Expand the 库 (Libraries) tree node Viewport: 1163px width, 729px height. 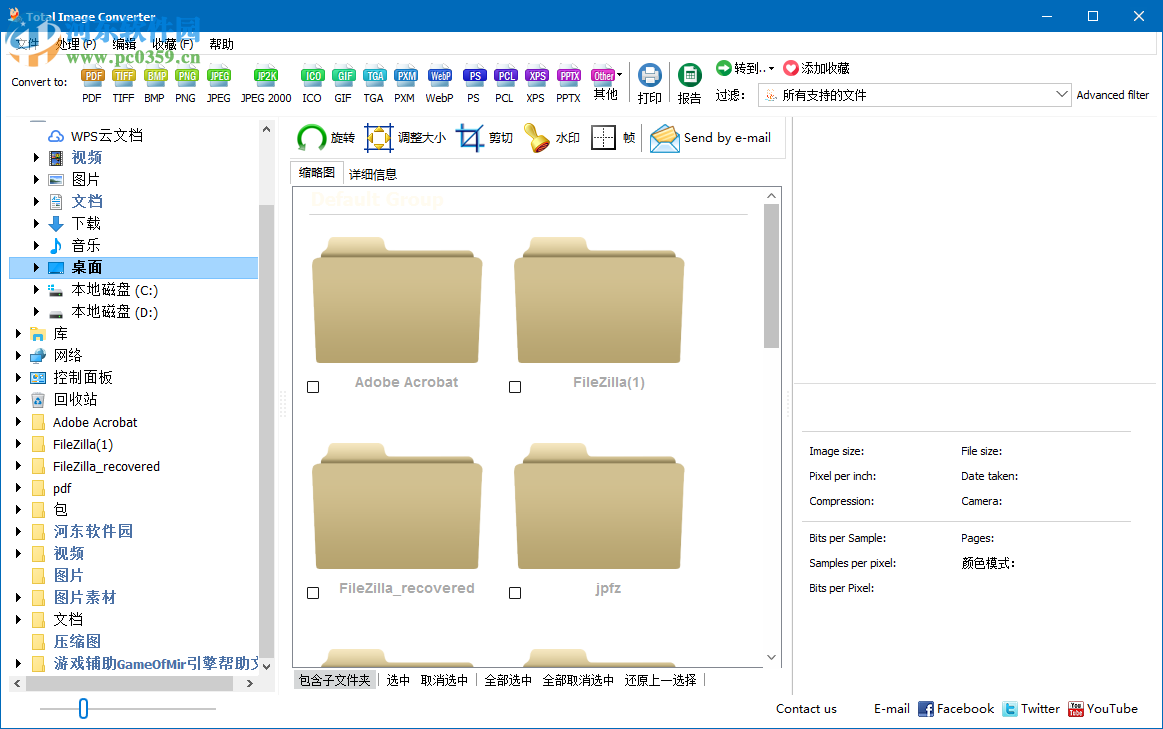[19, 334]
